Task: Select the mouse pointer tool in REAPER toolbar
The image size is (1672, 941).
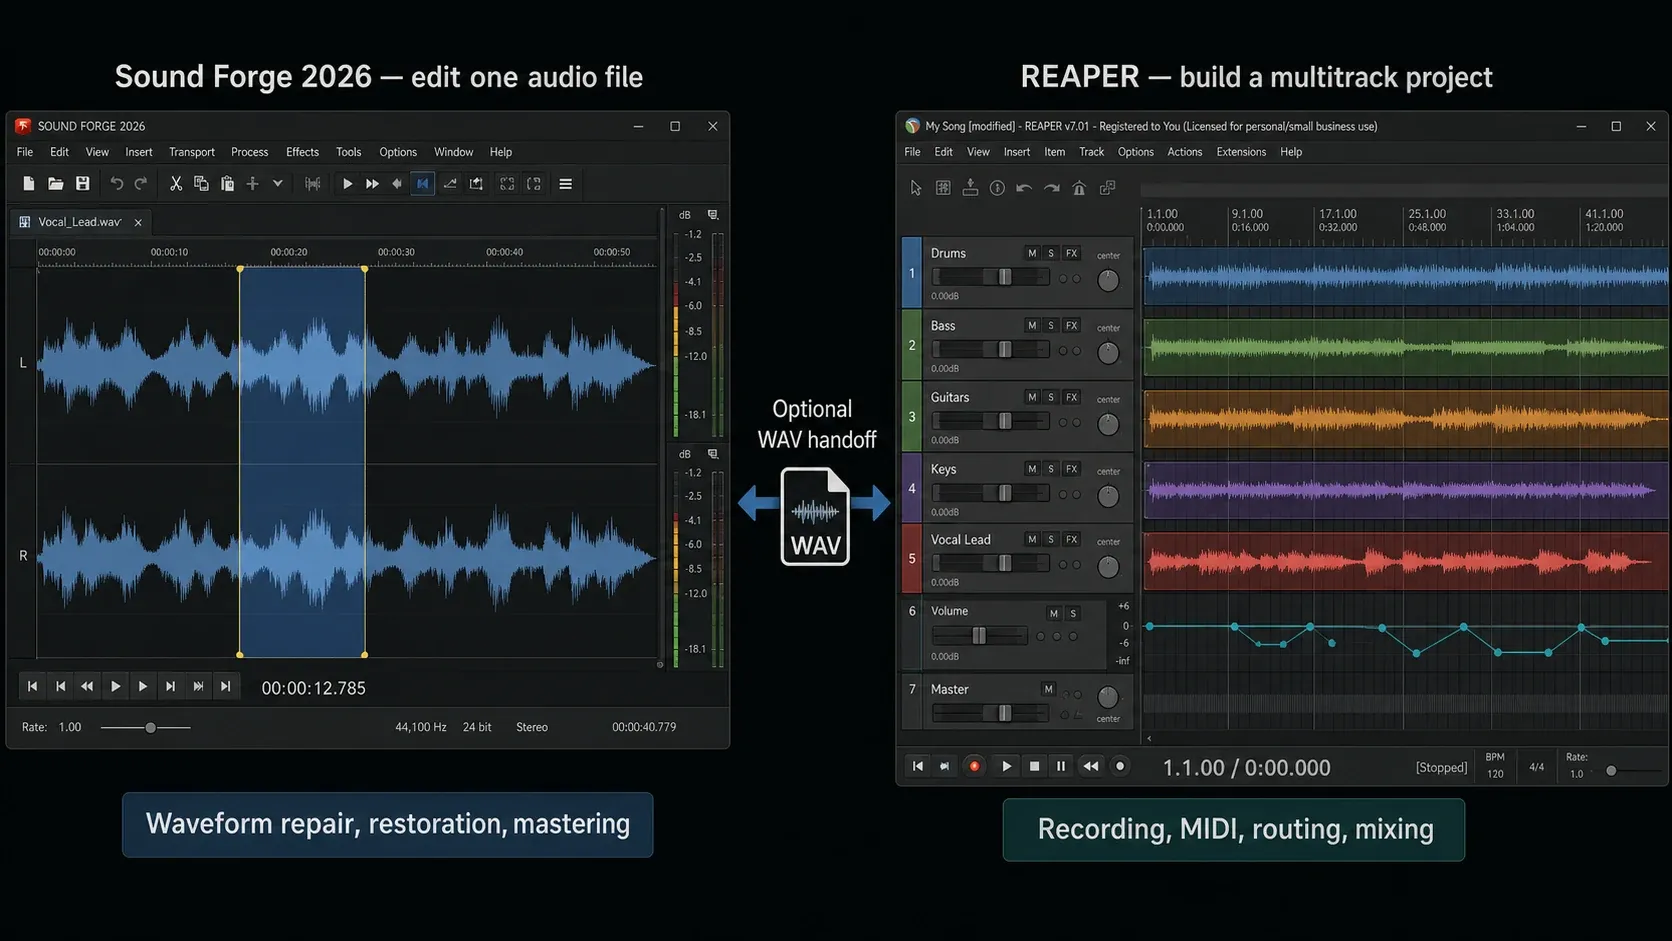Action: [915, 188]
